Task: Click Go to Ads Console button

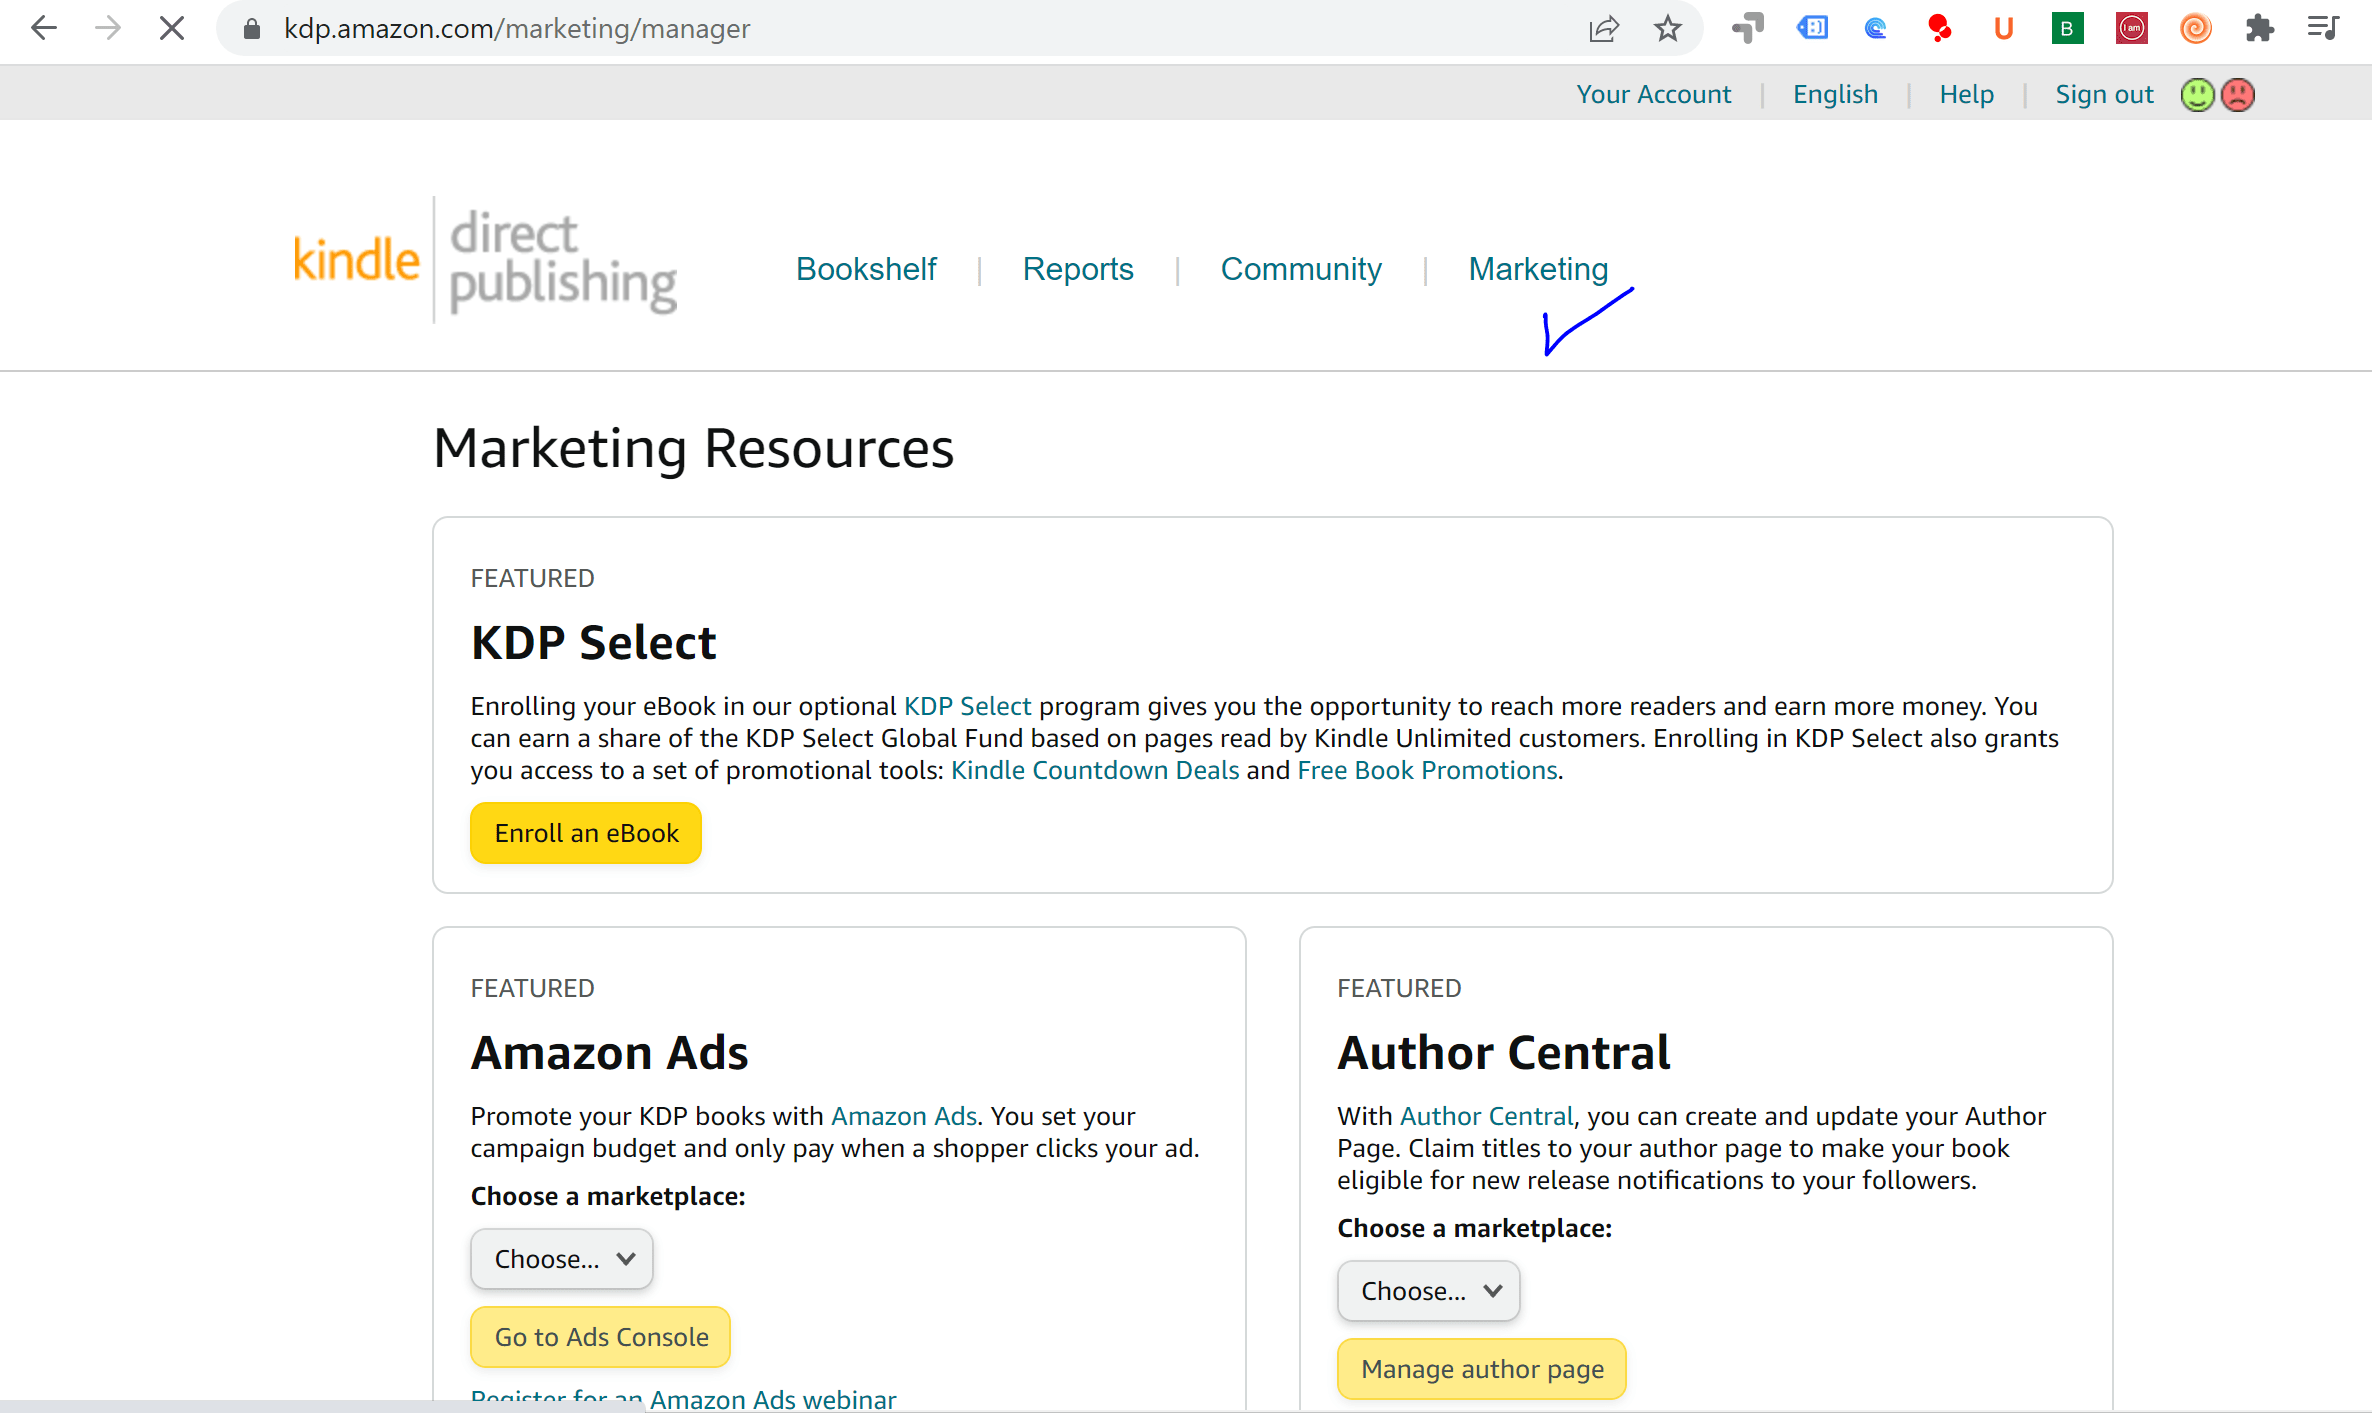Action: pos(601,1337)
